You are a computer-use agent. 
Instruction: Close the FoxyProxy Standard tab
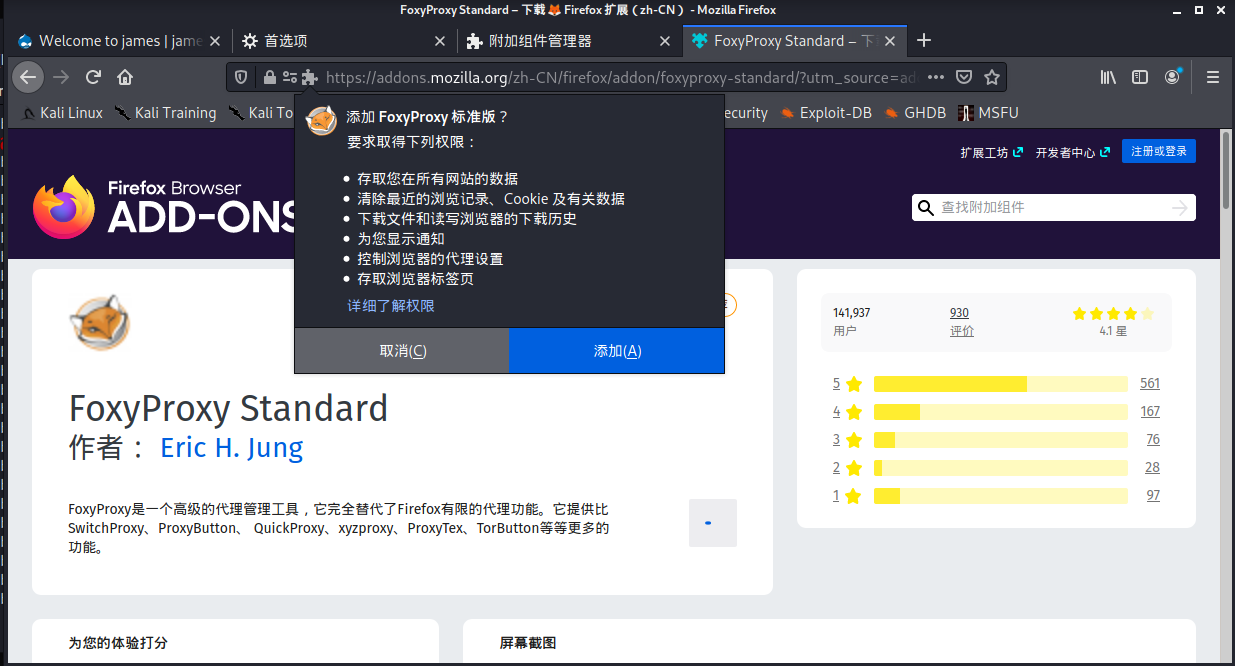891,41
